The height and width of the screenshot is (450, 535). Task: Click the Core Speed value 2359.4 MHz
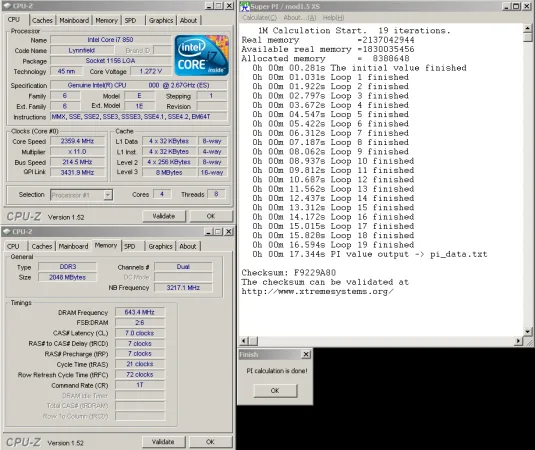77,141
